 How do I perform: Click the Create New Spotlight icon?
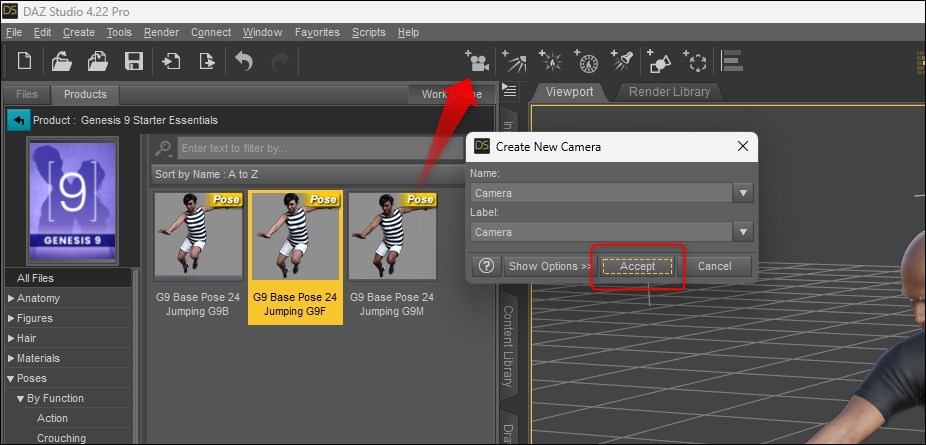click(x=622, y=61)
